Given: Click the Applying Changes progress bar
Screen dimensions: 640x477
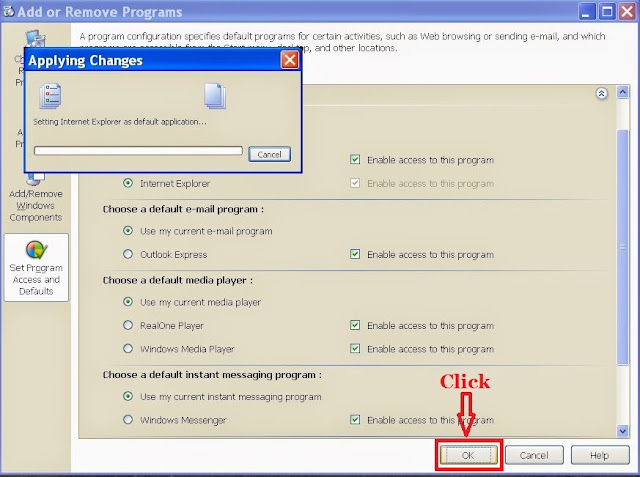Looking at the screenshot, I should (x=138, y=151).
